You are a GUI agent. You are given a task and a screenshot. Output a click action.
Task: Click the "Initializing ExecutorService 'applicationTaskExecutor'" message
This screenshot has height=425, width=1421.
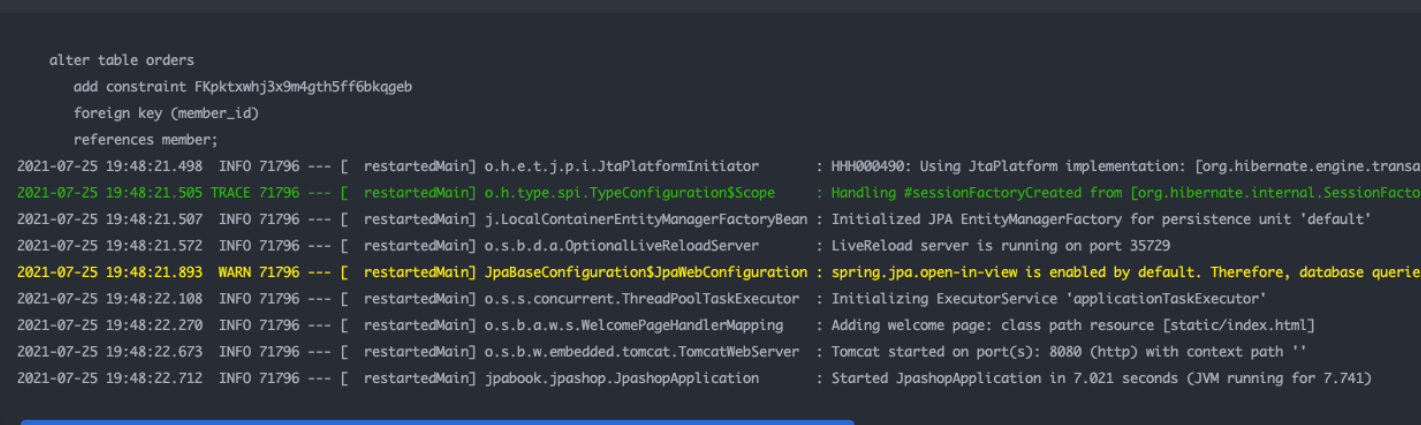[1048, 299]
